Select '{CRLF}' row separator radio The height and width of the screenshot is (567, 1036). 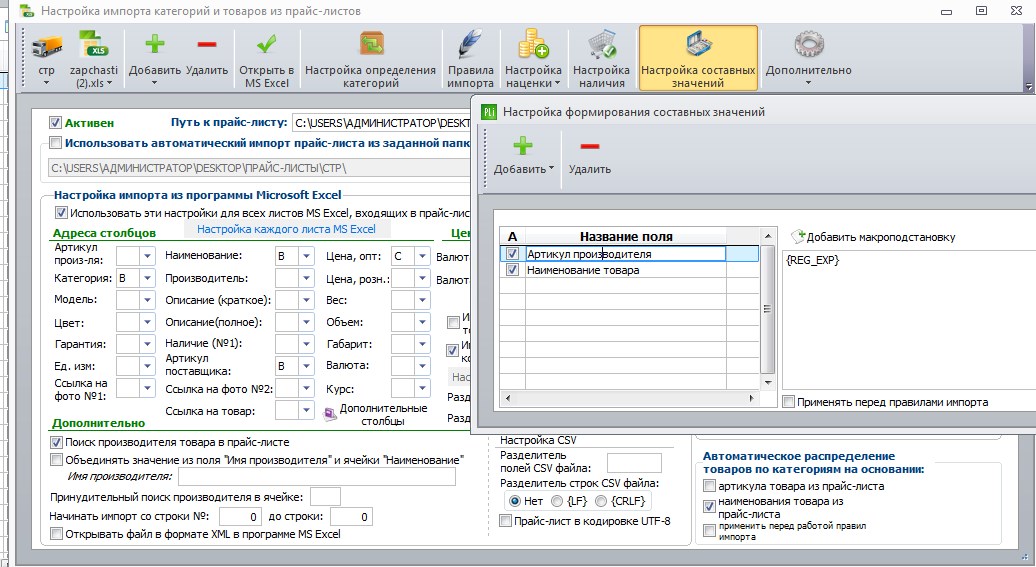point(601,501)
